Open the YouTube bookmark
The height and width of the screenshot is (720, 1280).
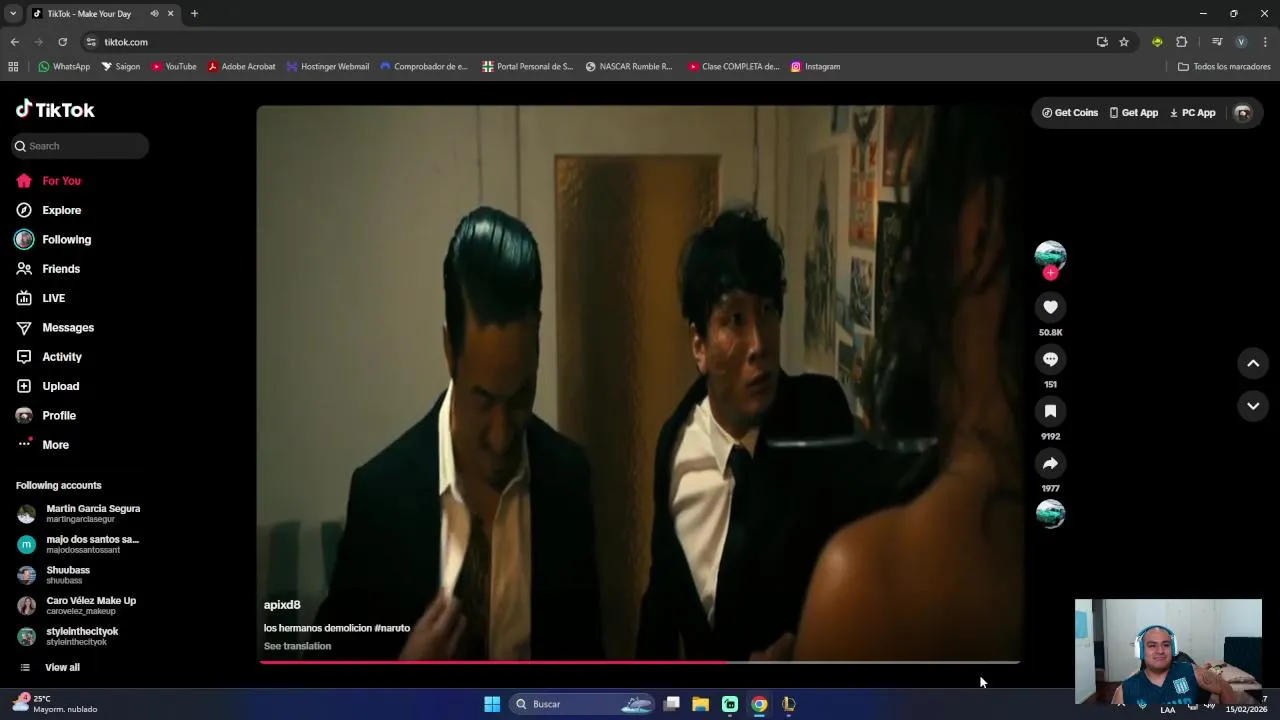[174, 67]
